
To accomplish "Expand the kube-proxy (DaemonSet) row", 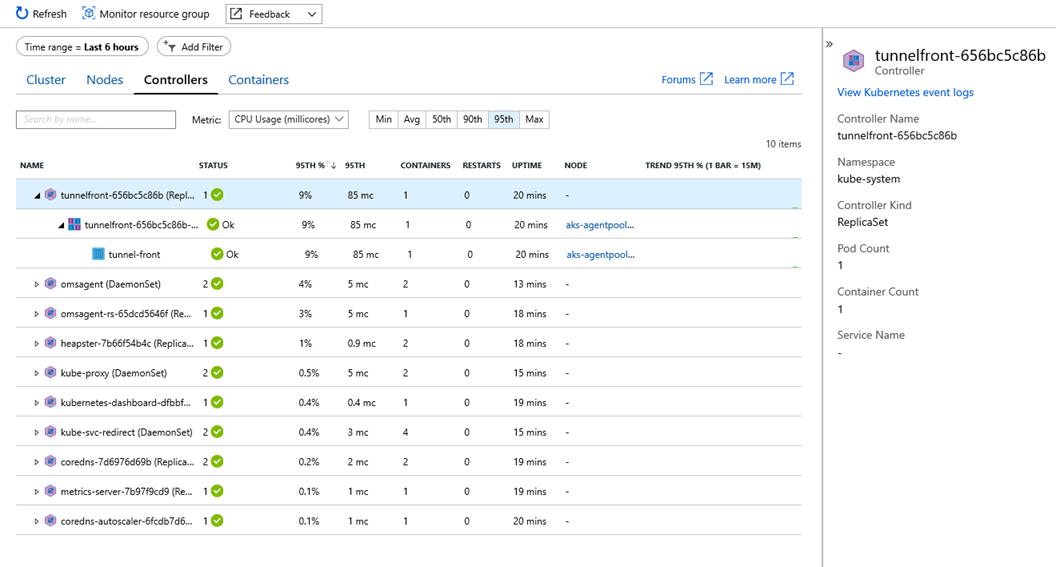I will [36, 373].
